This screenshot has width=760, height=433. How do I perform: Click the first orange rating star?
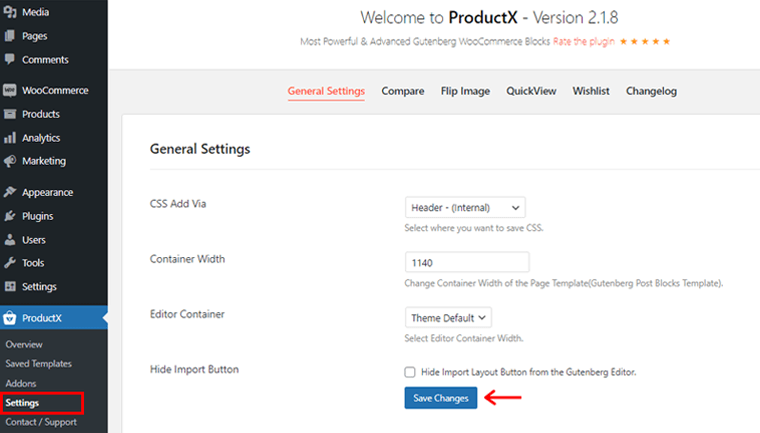[623, 42]
